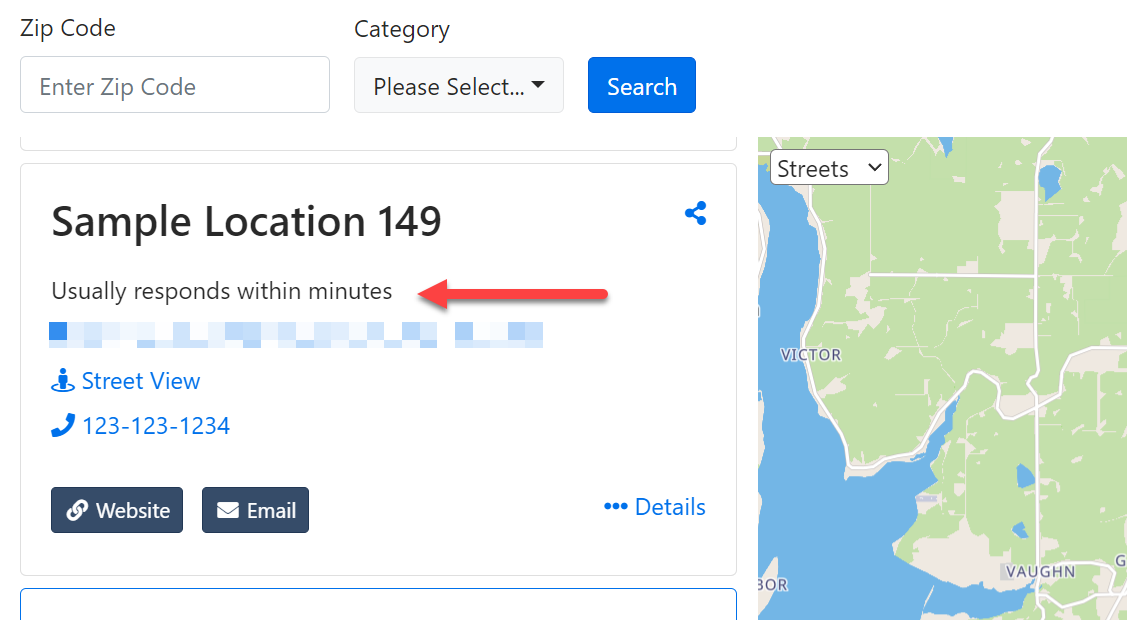Click the blurred address link
The height and width of the screenshot is (620, 1127).
(x=295, y=335)
